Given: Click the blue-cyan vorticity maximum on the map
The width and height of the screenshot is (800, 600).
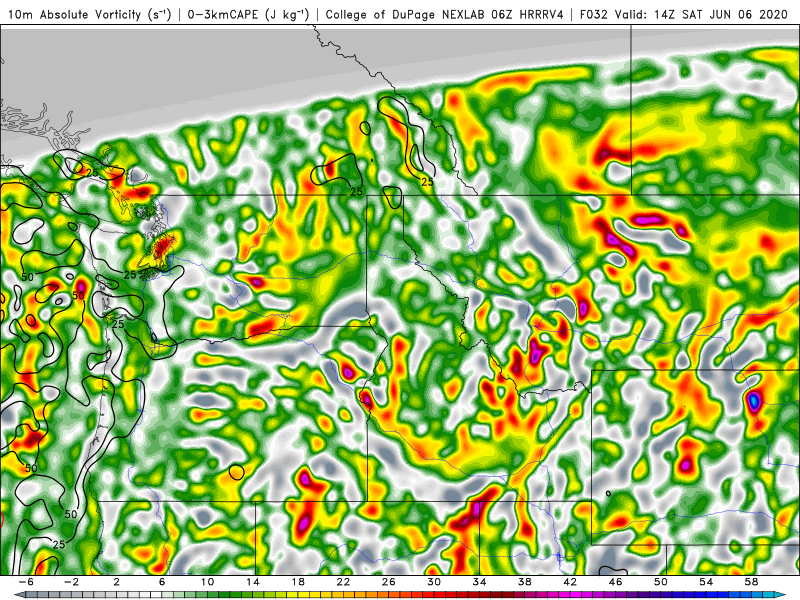Looking at the screenshot, I should coord(754,402).
